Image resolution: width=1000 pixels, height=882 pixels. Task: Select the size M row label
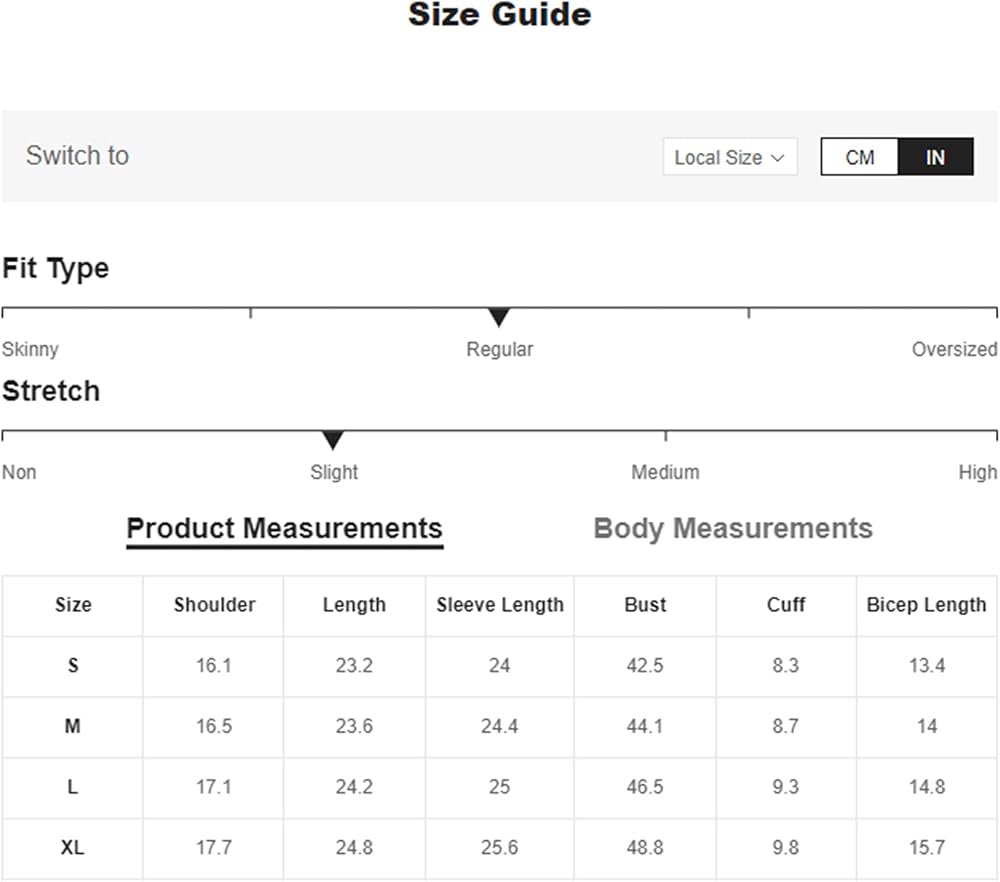(72, 726)
